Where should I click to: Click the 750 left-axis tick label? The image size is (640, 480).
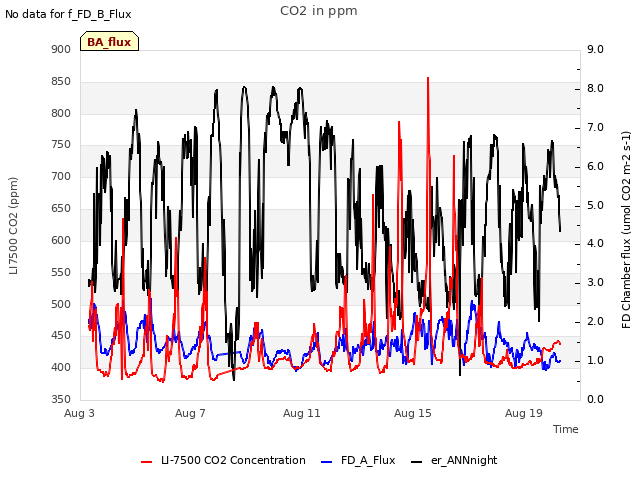pyautogui.click(x=61, y=145)
